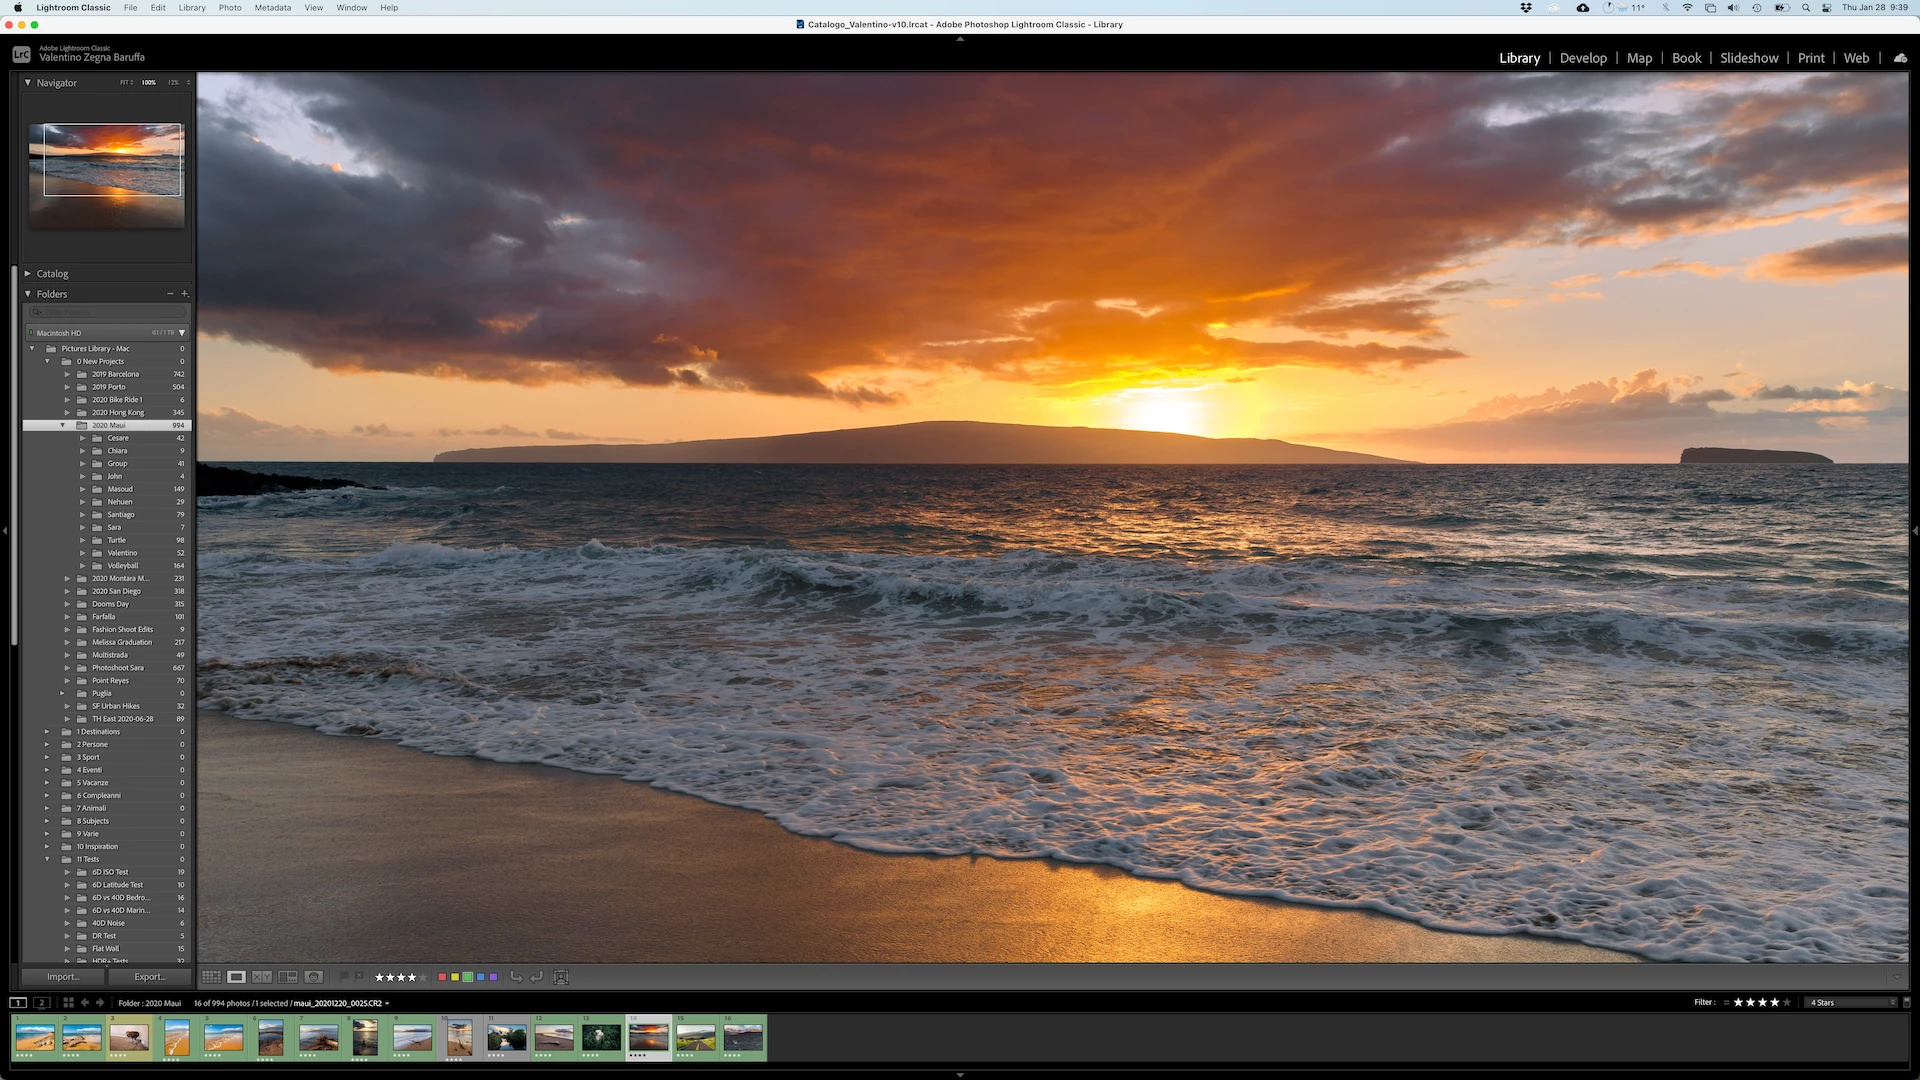Open the 4 Stars filter preset dropdown
Image resolution: width=1920 pixels, height=1080 pixels.
coord(1852,1002)
